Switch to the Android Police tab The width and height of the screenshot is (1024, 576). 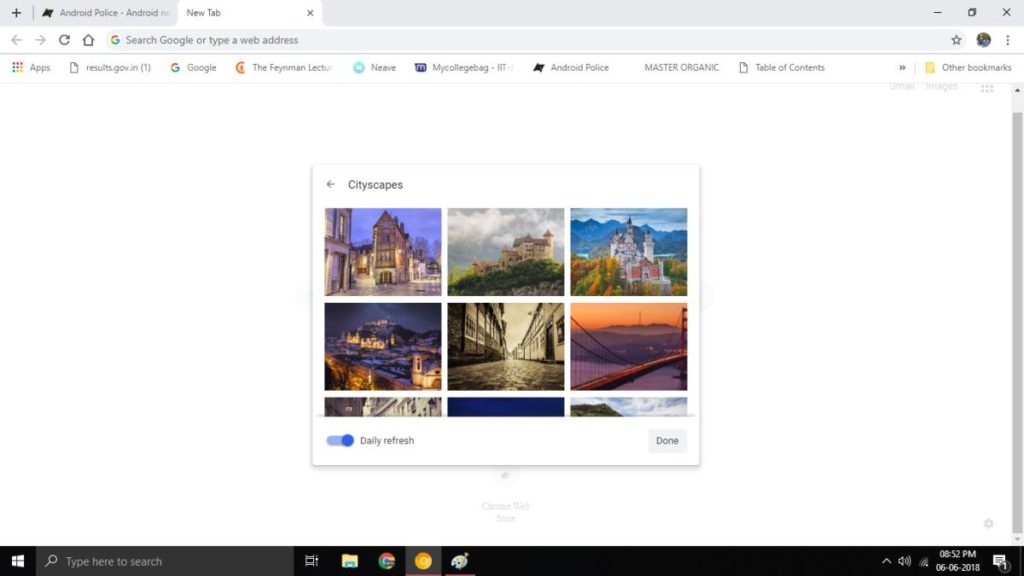(105, 13)
